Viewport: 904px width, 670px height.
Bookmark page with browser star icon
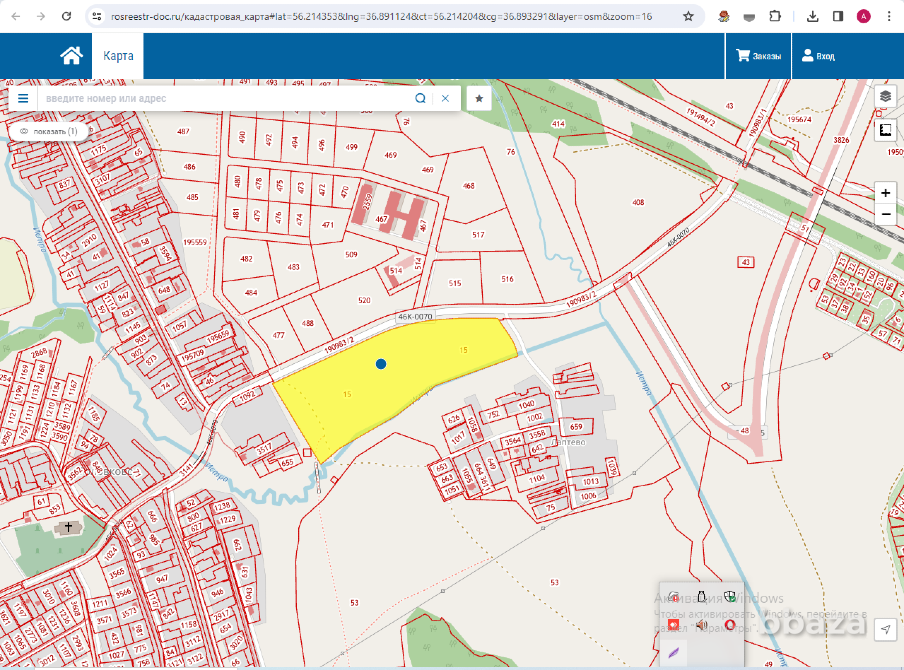pos(688,17)
